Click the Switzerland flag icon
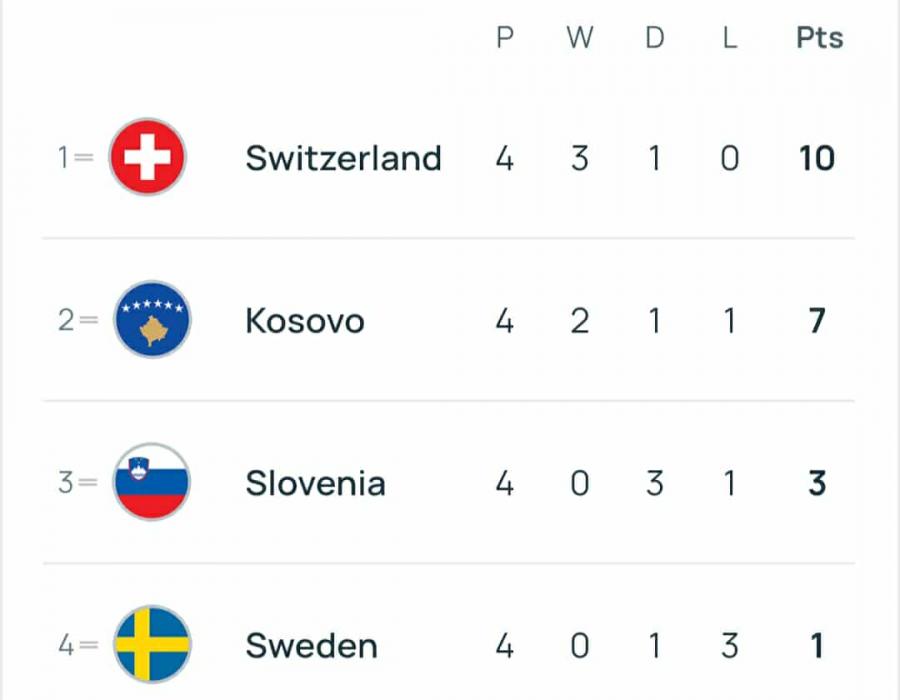The image size is (900, 700). [147, 157]
